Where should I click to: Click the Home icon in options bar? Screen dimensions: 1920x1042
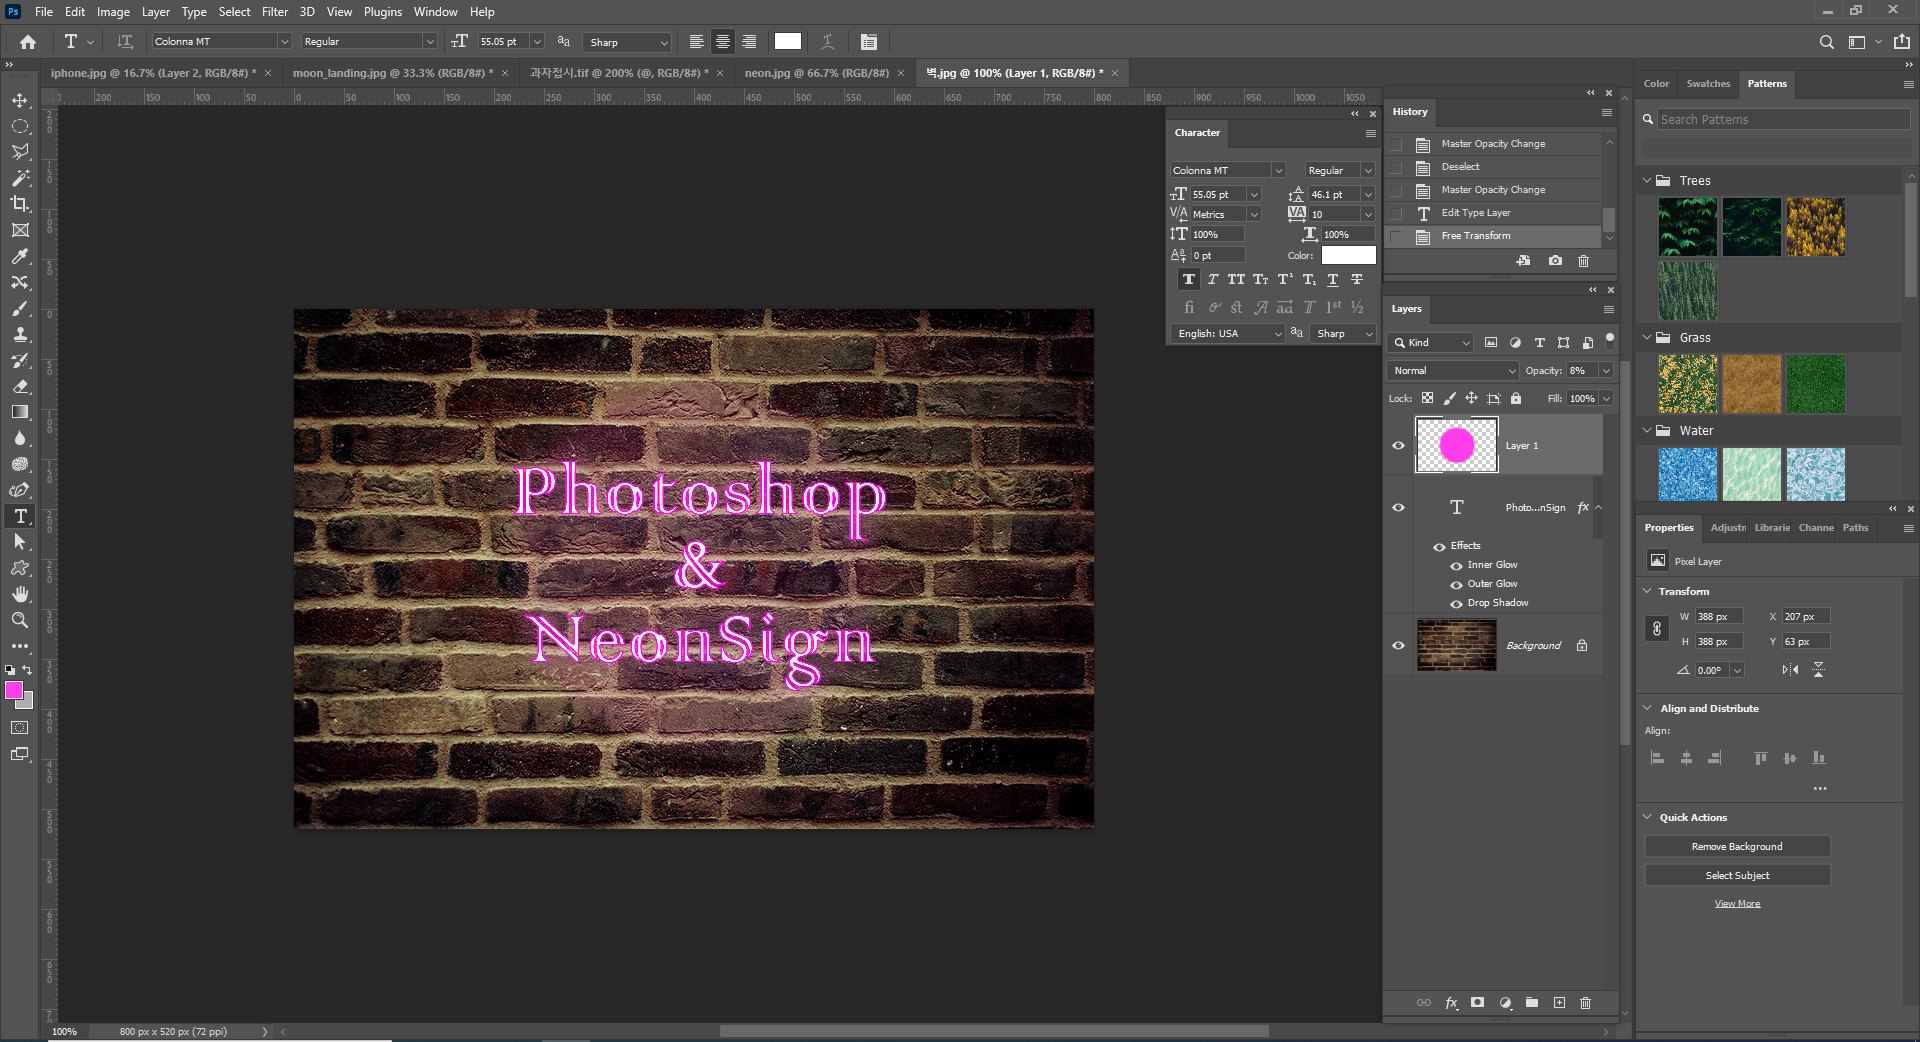(28, 42)
